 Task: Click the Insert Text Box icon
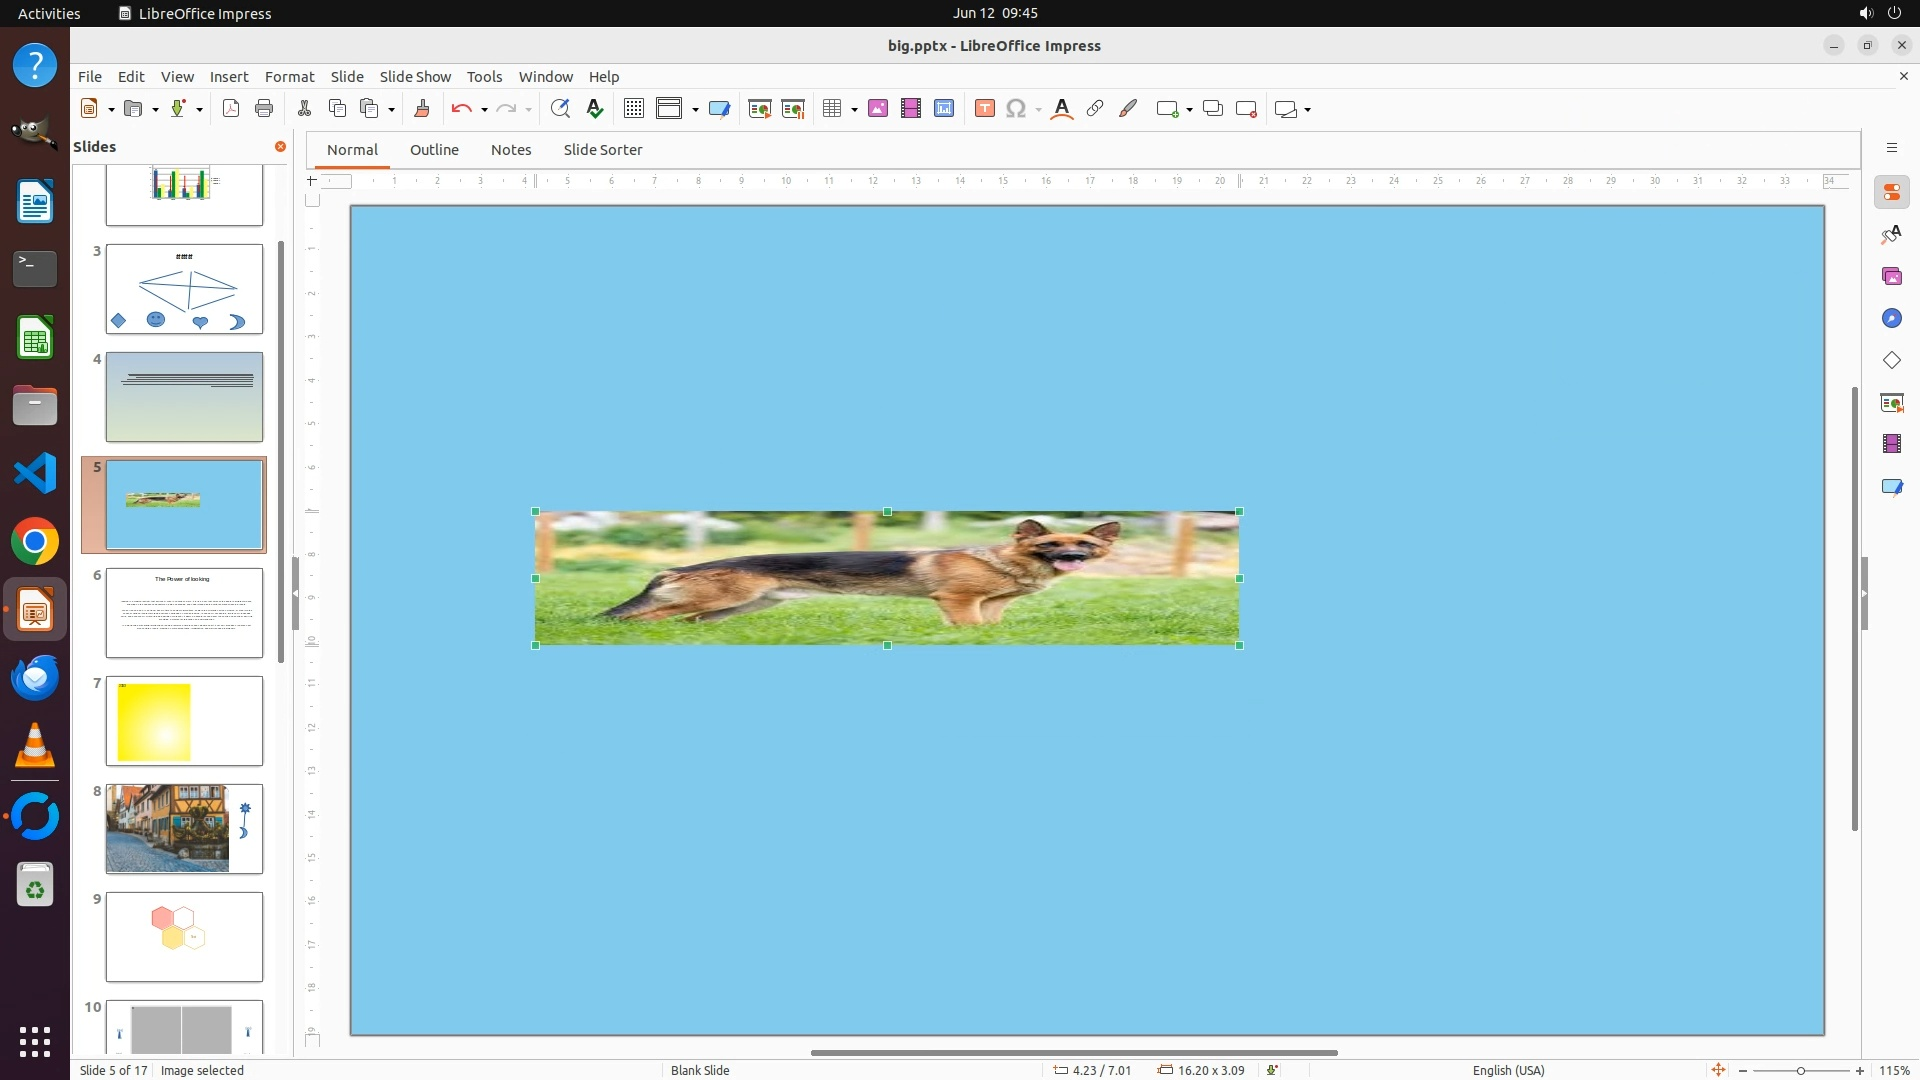pyautogui.click(x=984, y=109)
